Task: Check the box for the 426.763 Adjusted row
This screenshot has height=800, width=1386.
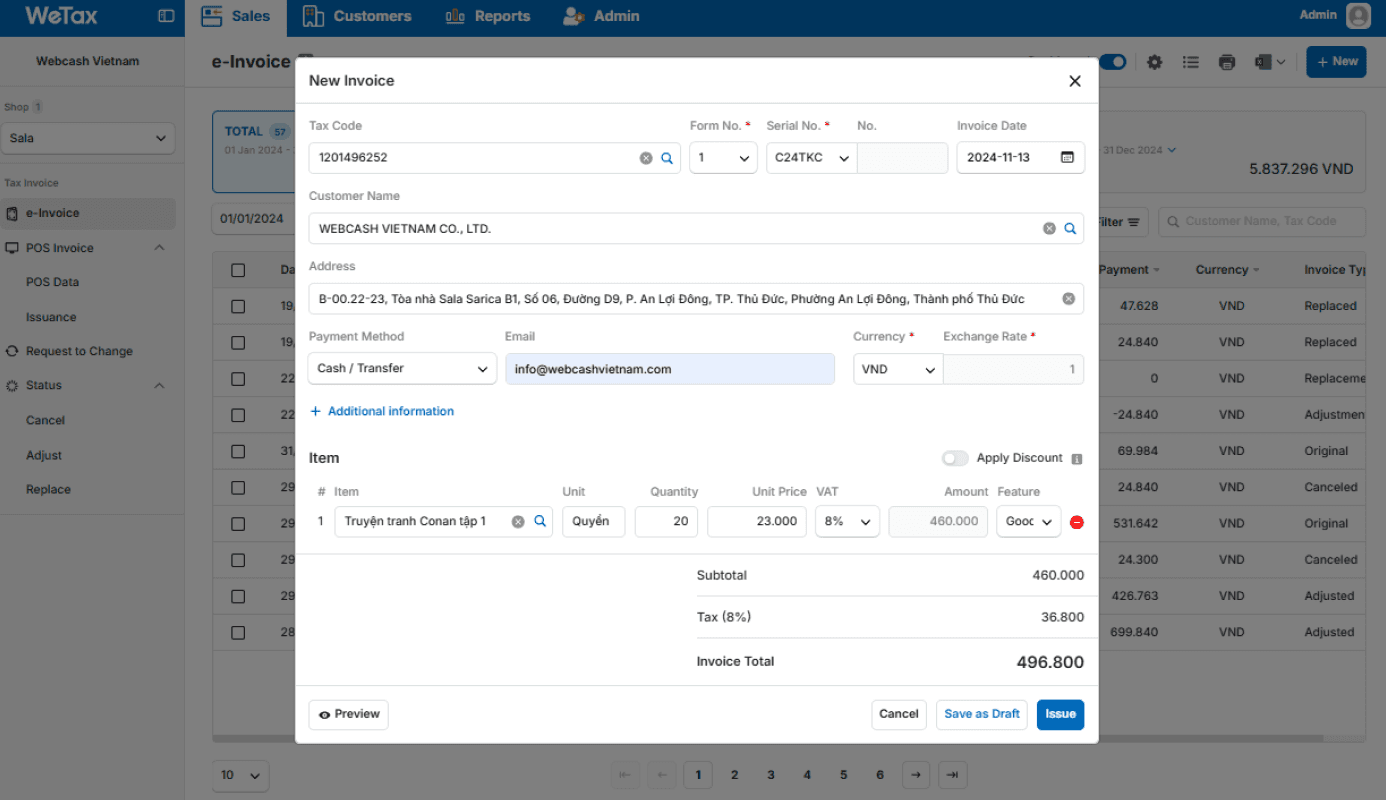Action: click(238, 596)
